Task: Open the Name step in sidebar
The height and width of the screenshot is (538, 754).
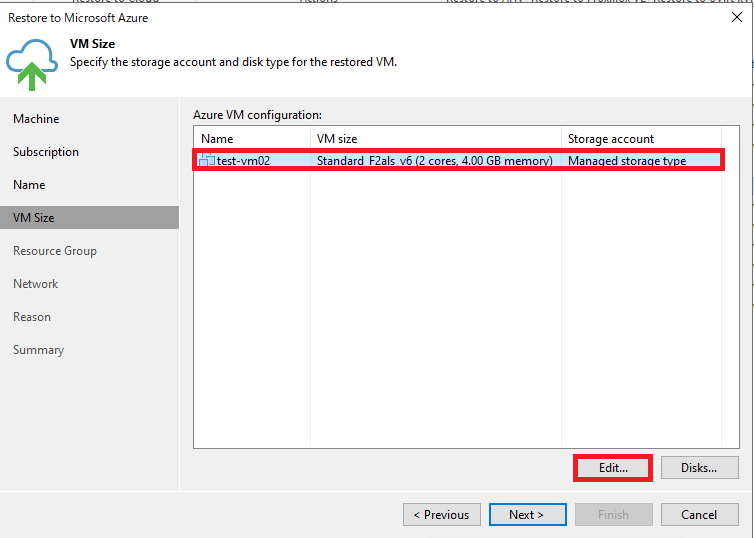Action: [29, 185]
